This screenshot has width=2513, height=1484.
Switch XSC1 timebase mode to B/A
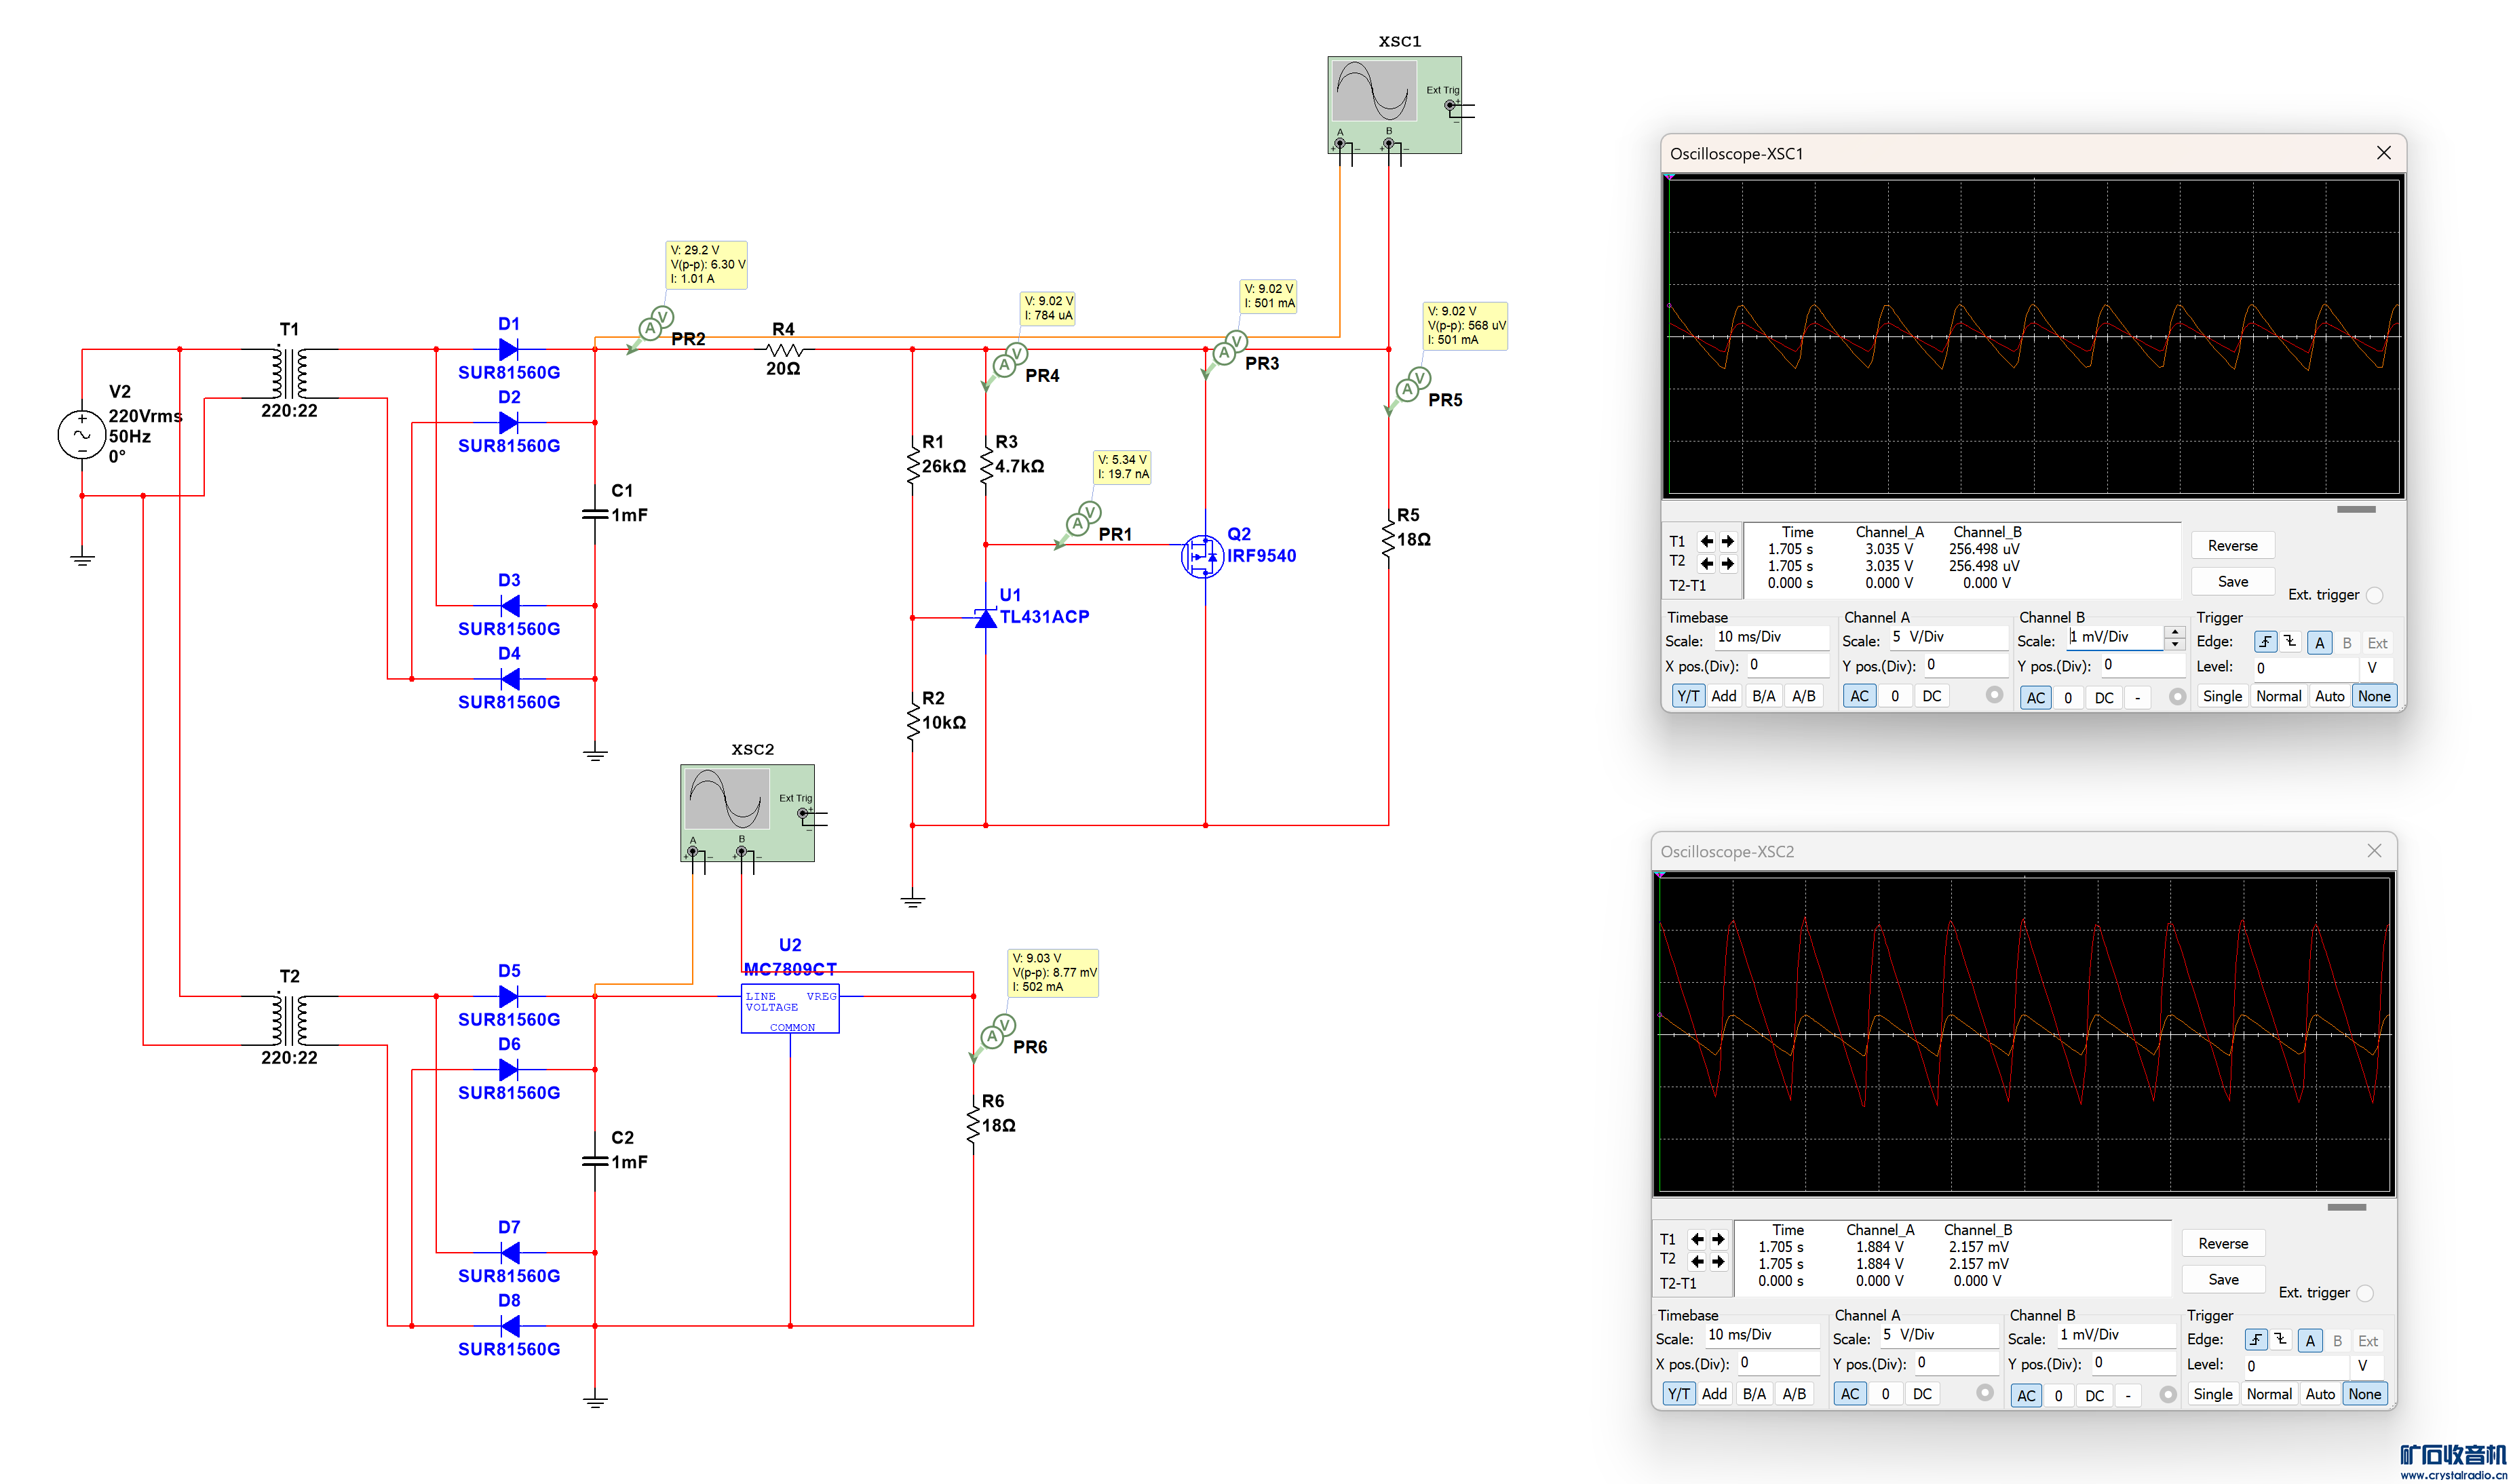click(1763, 696)
